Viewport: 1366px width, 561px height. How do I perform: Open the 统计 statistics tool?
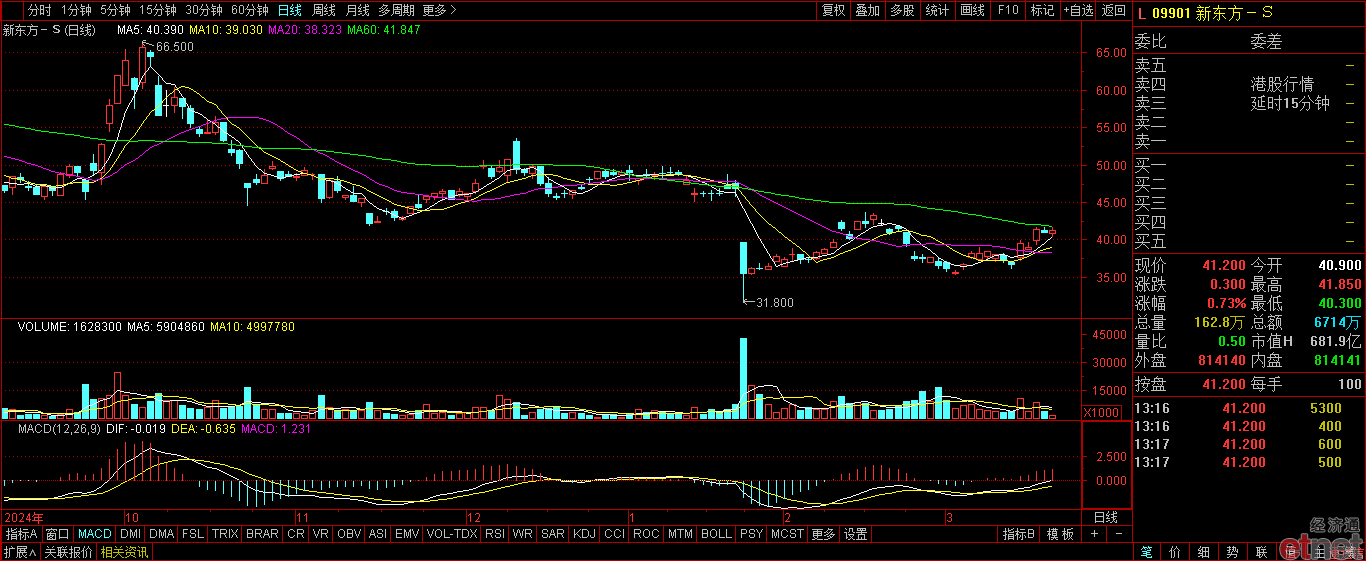click(x=937, y=10)
